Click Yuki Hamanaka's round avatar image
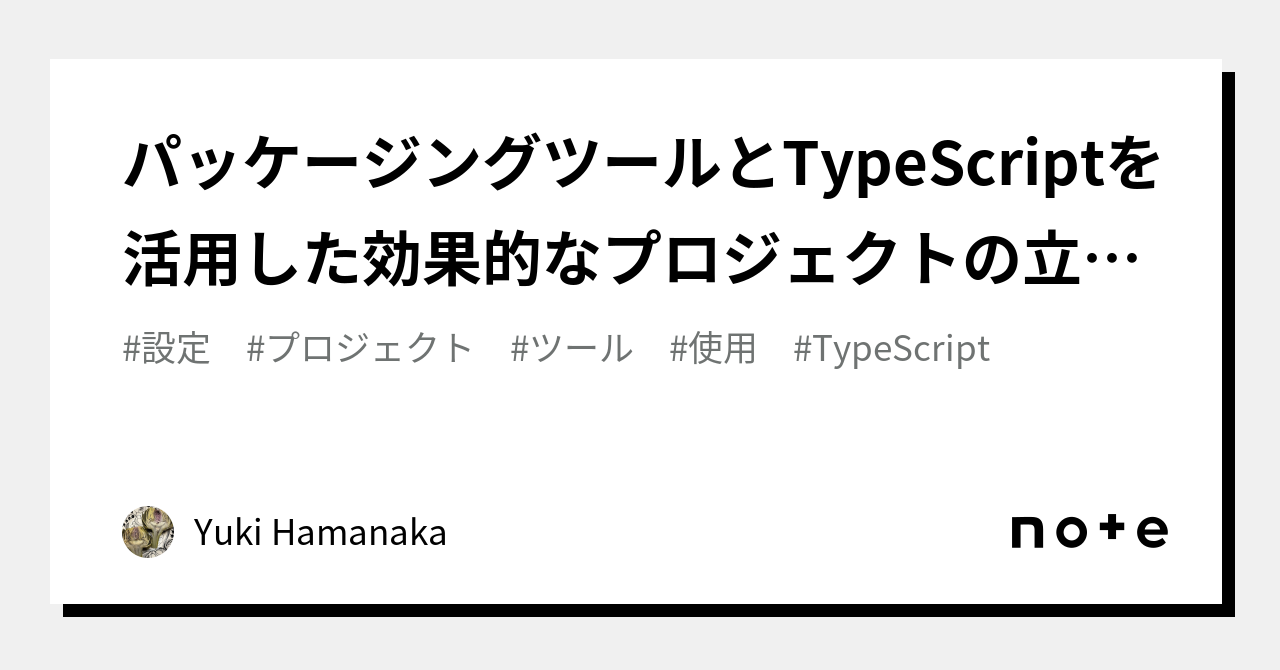The height and width of the screenshot is (670, 1280). coord(148,532)
